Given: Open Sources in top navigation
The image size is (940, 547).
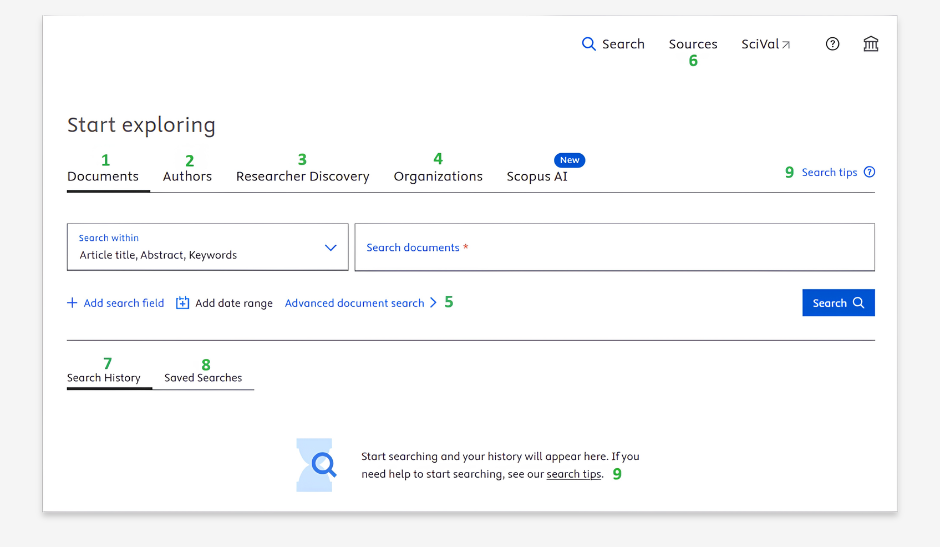Looking at the screenshot, I should click(x=693, y=44).
